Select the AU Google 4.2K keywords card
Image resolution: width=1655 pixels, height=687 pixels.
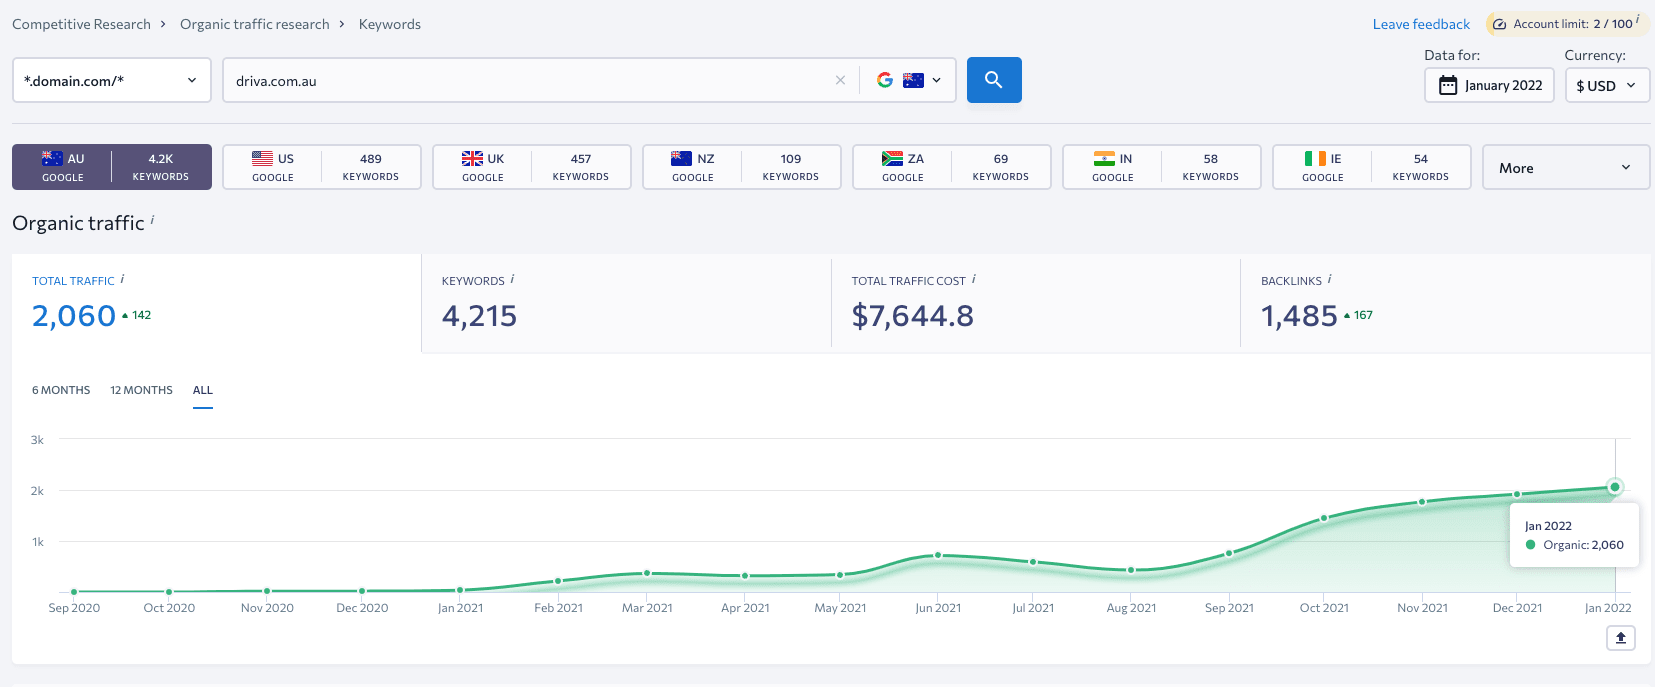(x=112, y=167)
